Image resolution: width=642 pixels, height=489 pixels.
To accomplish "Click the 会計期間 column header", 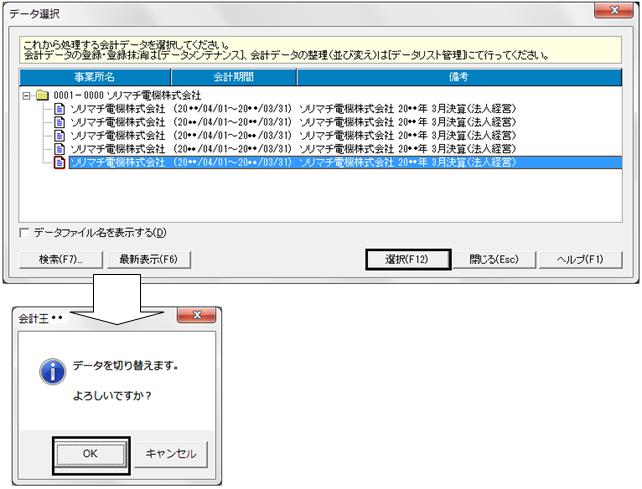I will click(x=234, y=77).
